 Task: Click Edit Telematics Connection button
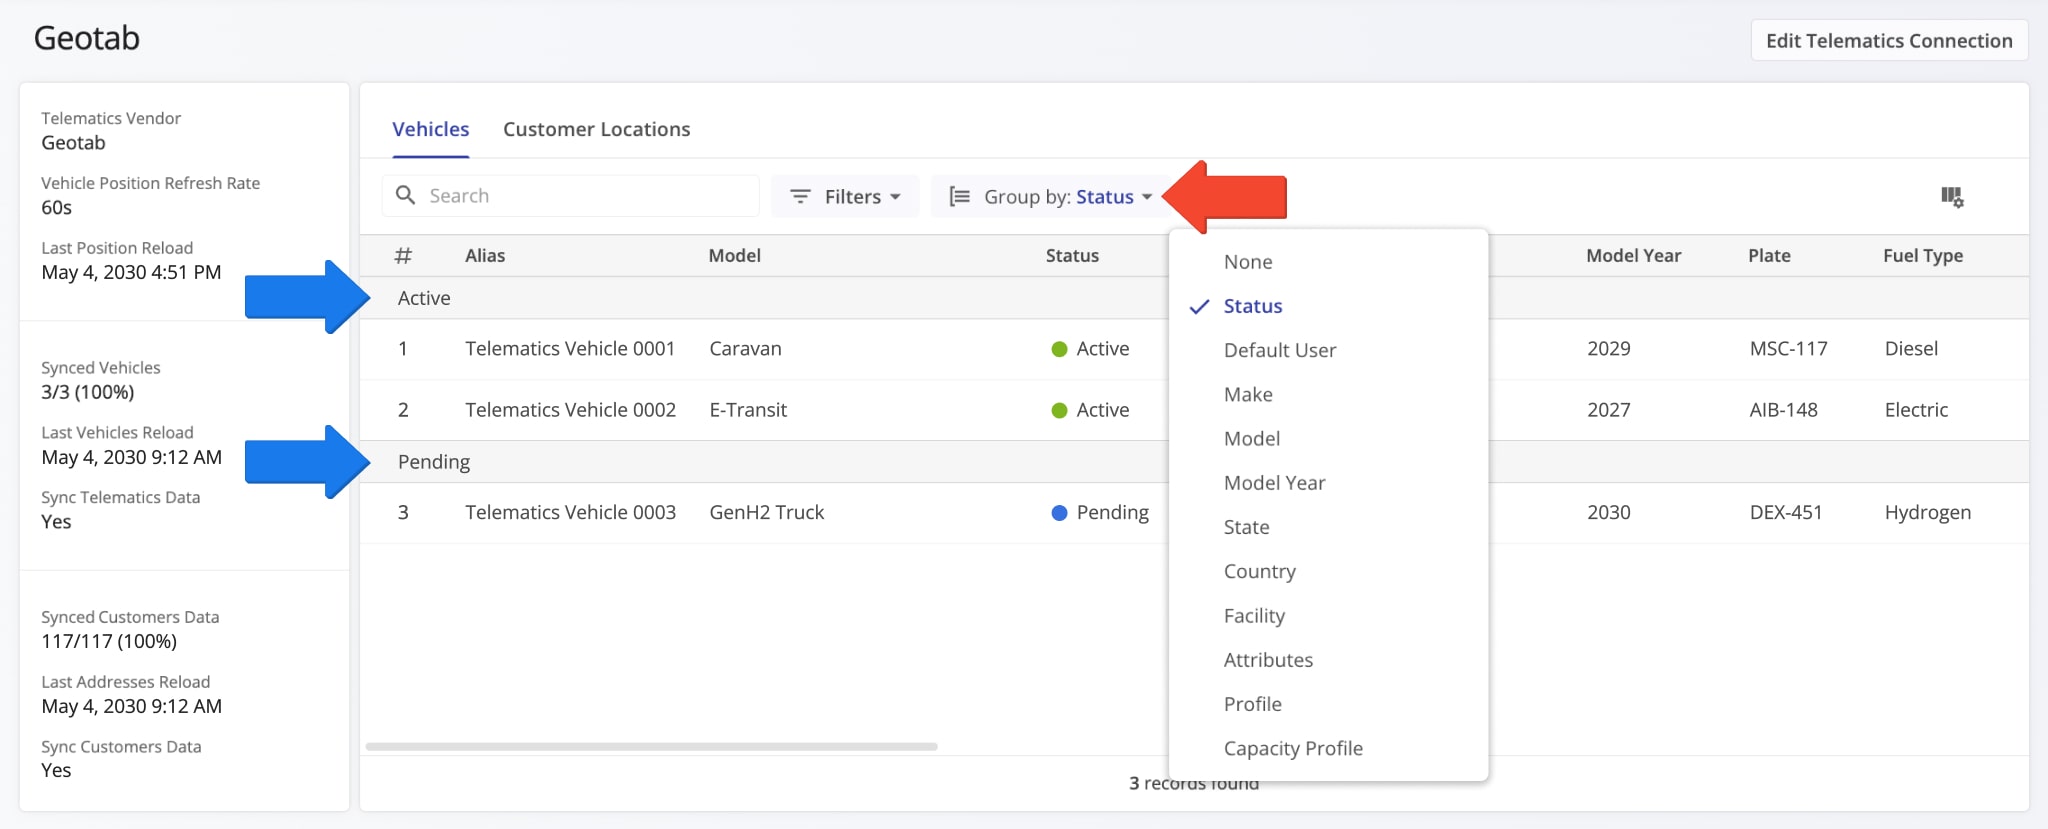point(1889,41)
